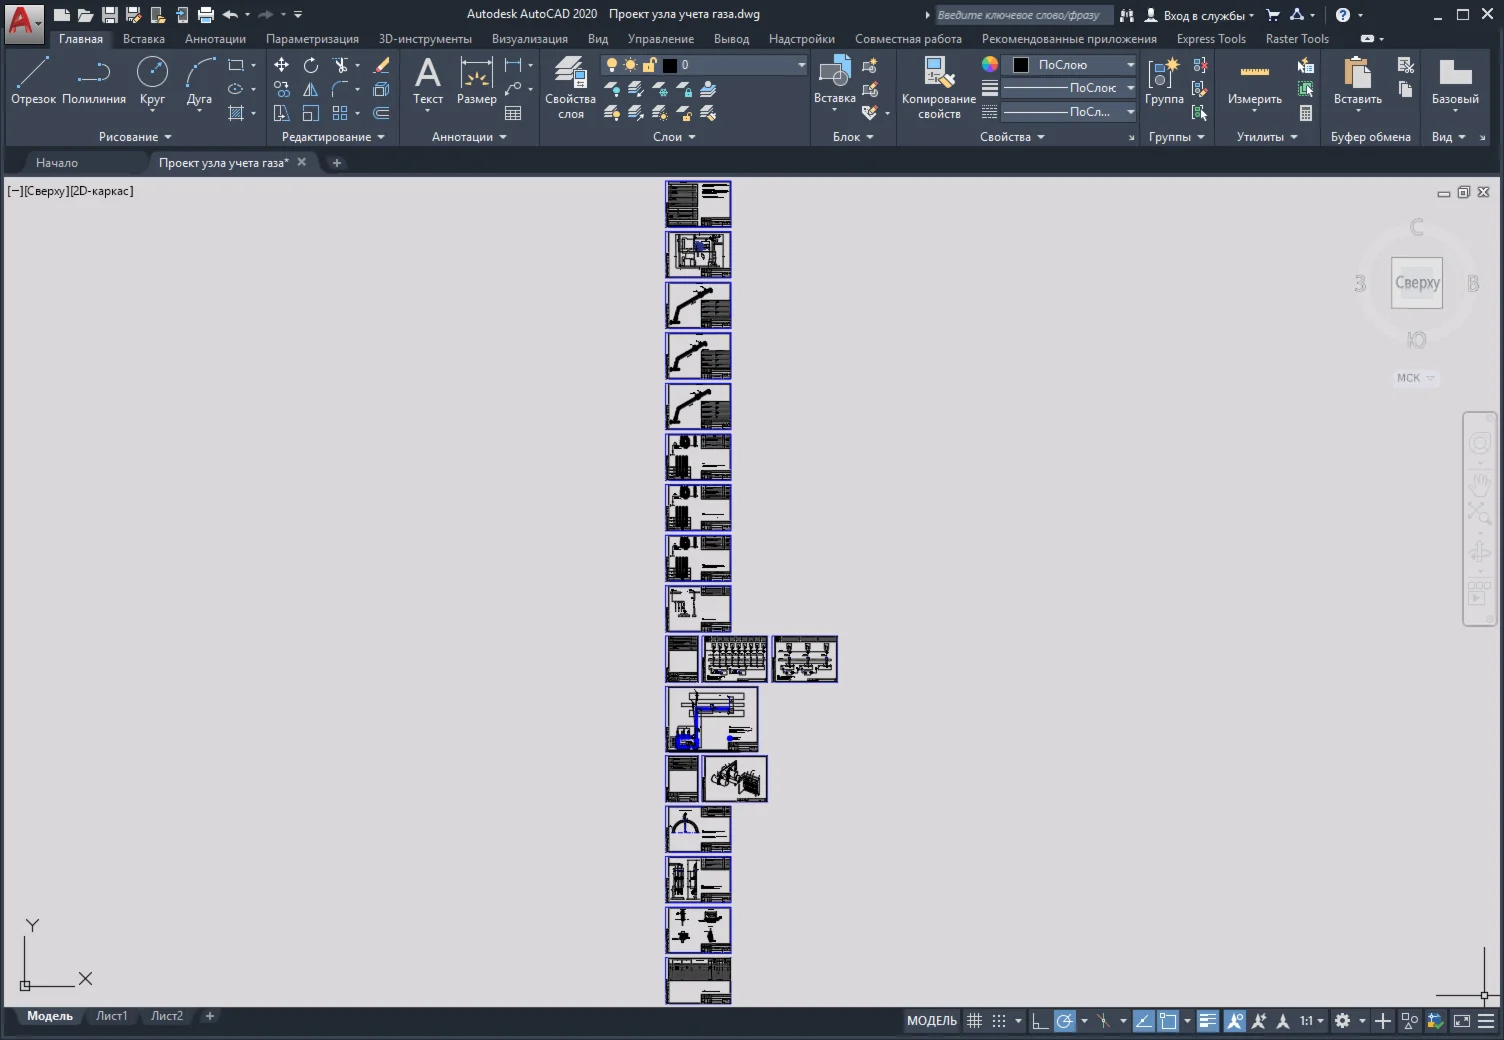Switch to the Лист1 layout tab
The width and height of the screenshot is (1504, 1040).
(112, 1016)
